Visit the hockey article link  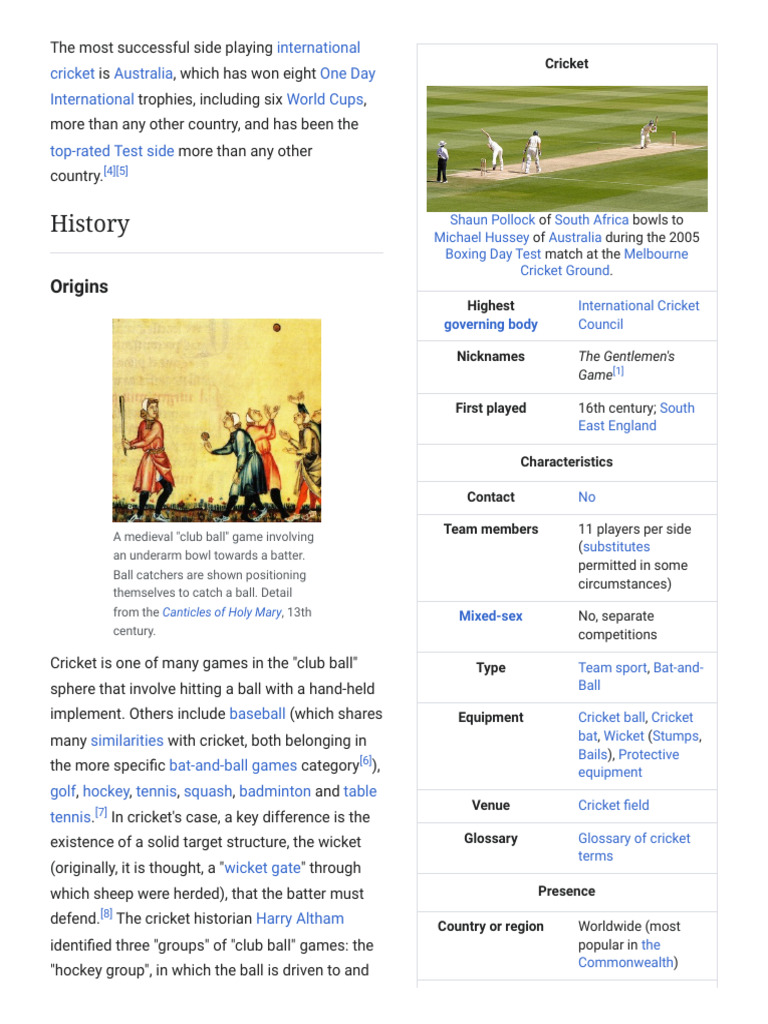pyautogui.click(x=106, y=792)
